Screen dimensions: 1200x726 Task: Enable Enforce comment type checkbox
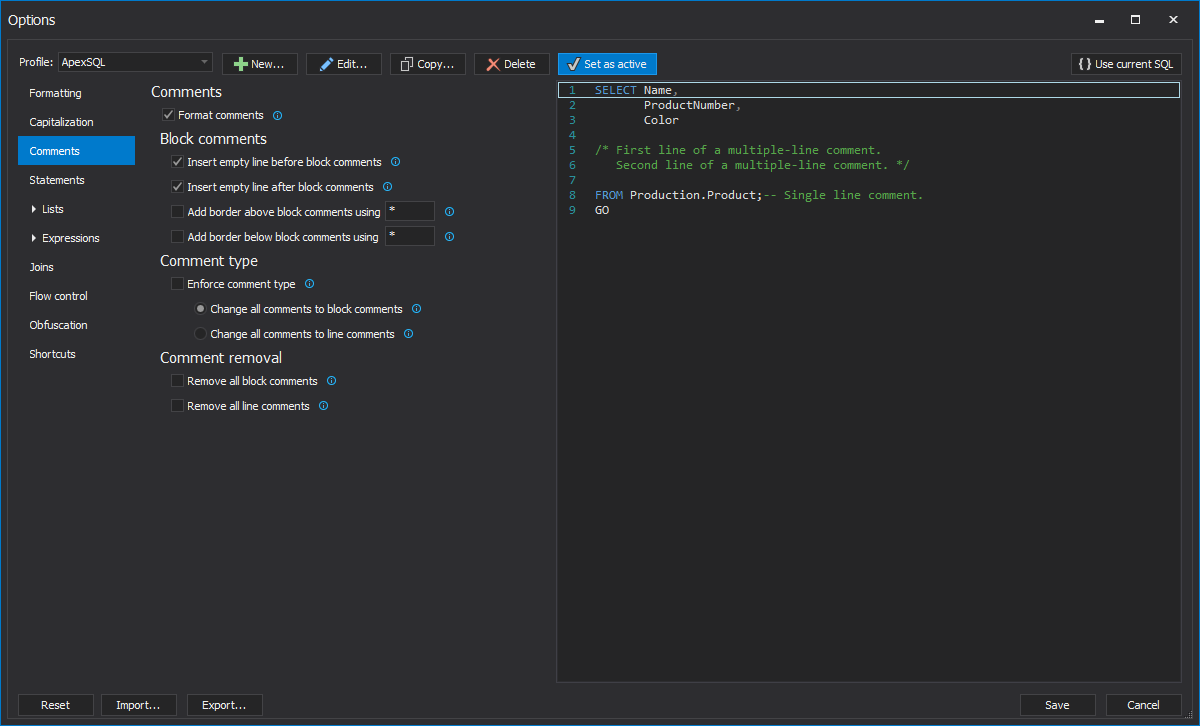[x=178, y=284]
